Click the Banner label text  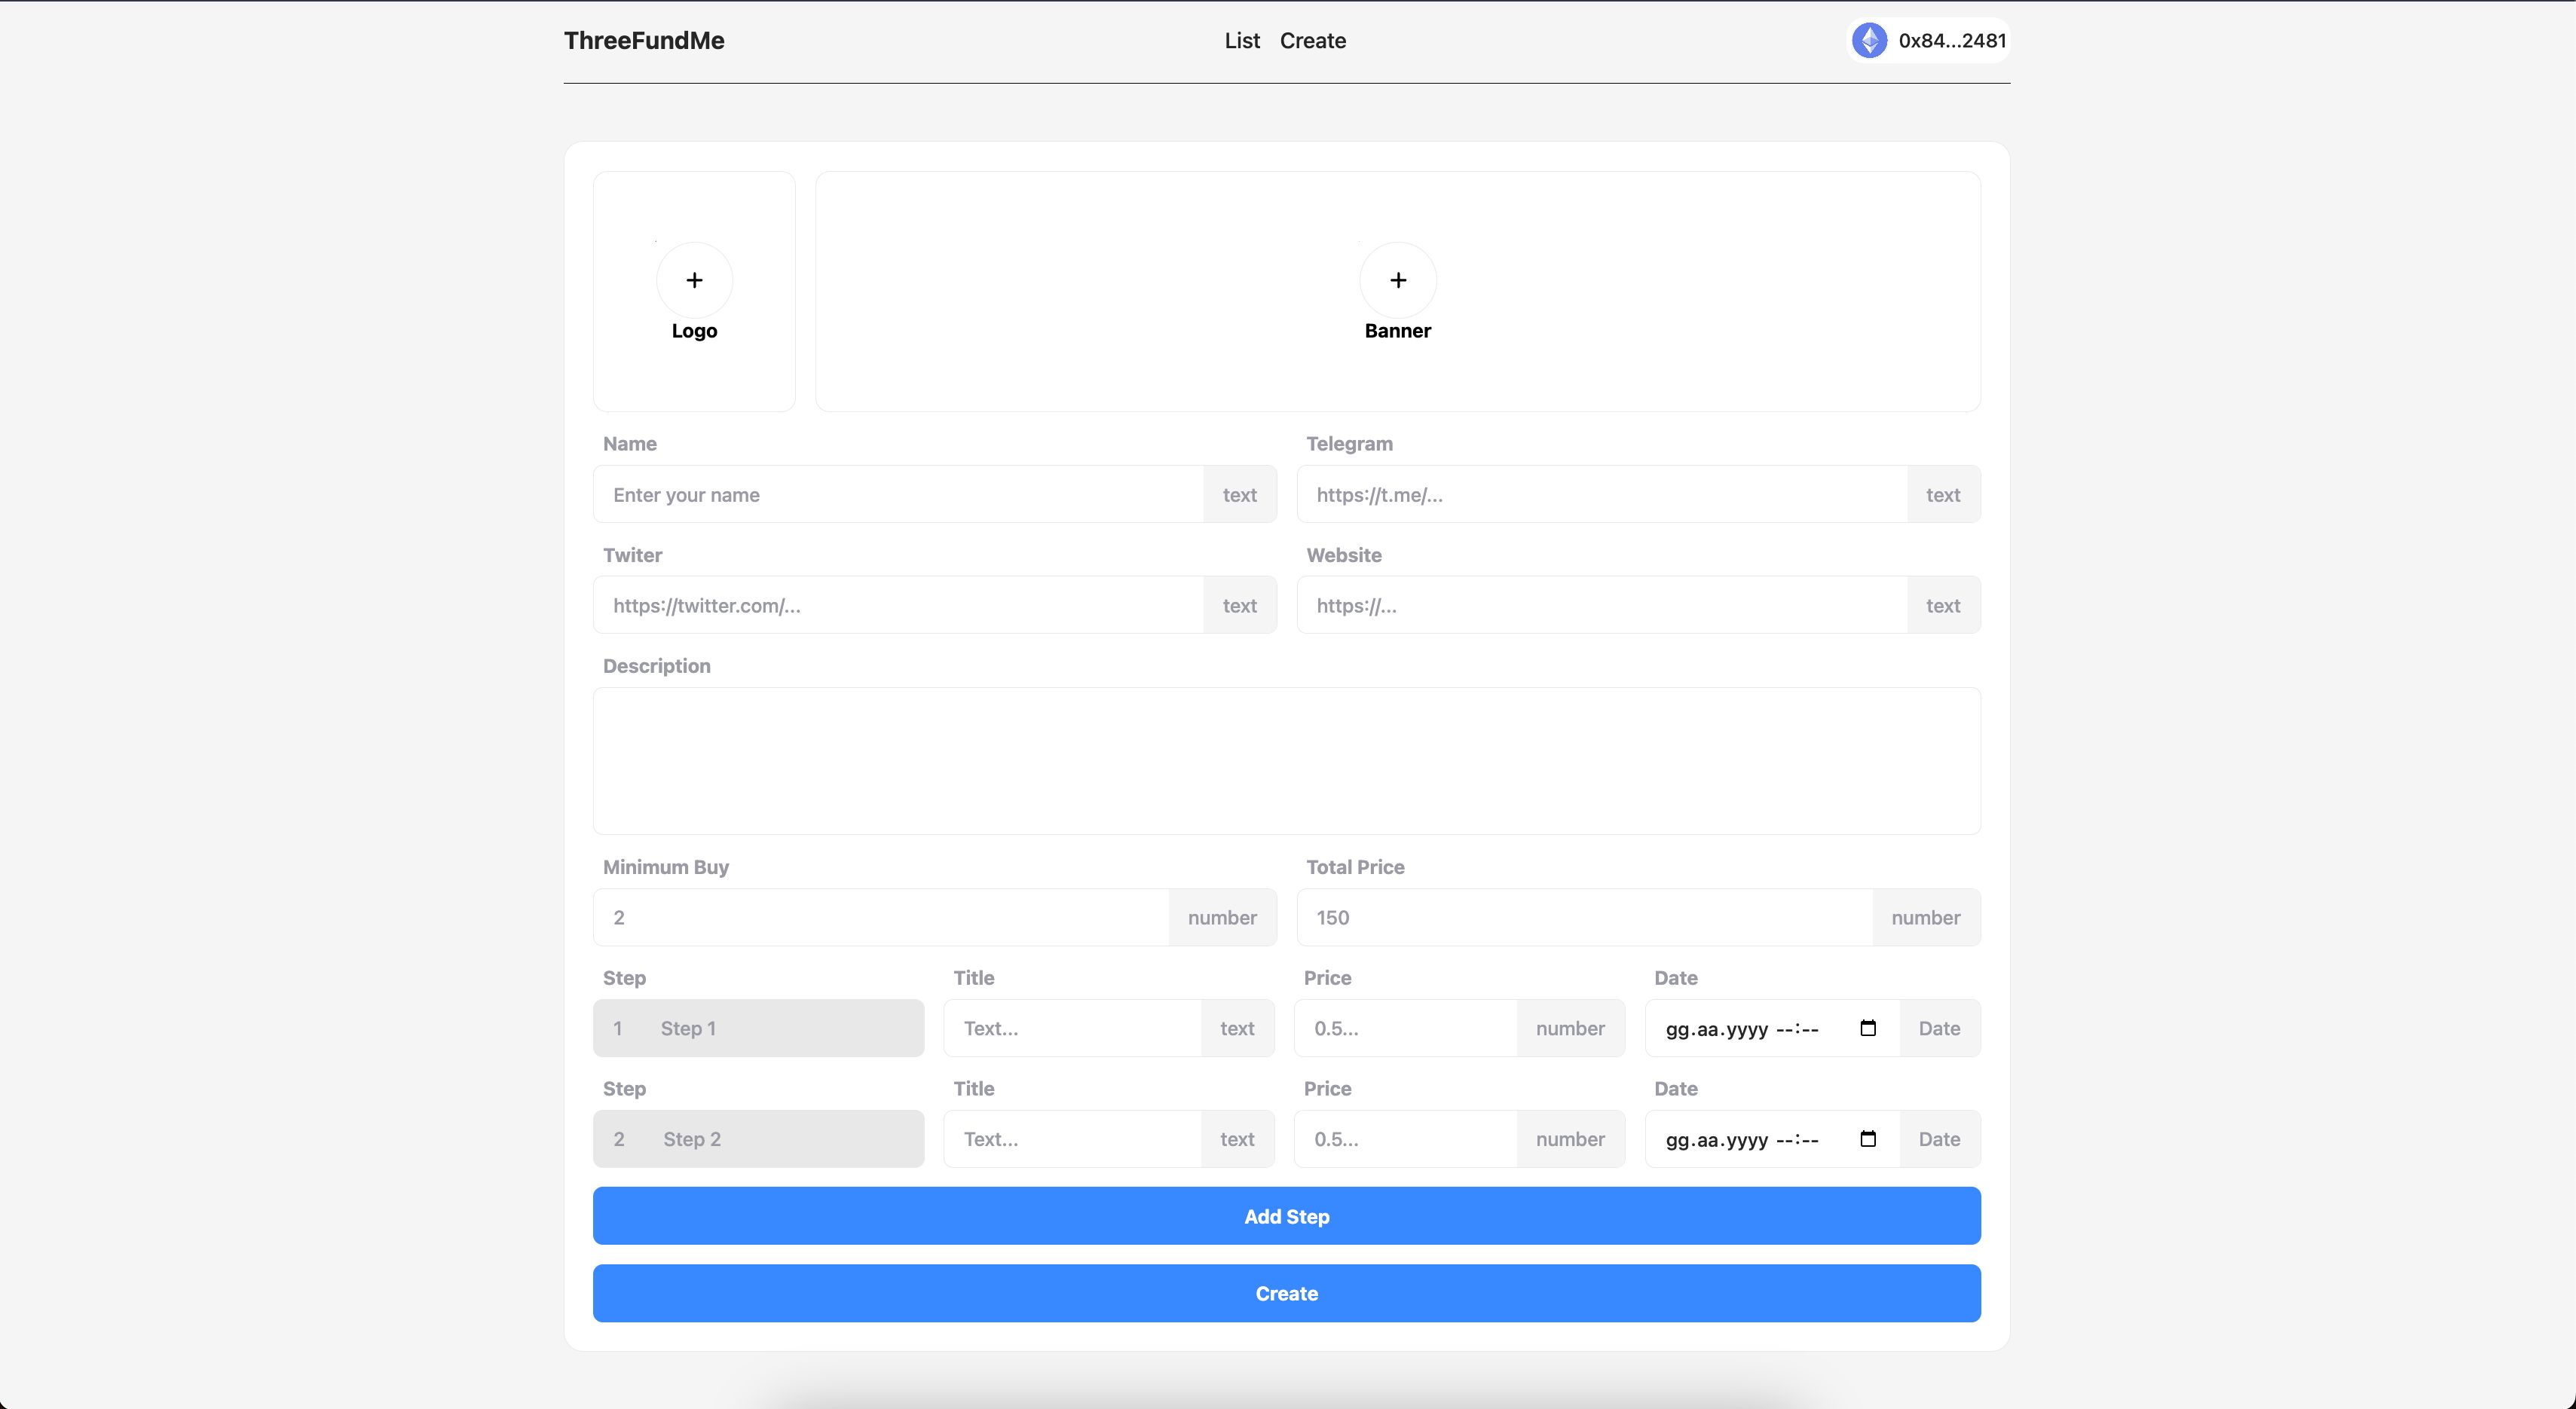click(1397, 331)
